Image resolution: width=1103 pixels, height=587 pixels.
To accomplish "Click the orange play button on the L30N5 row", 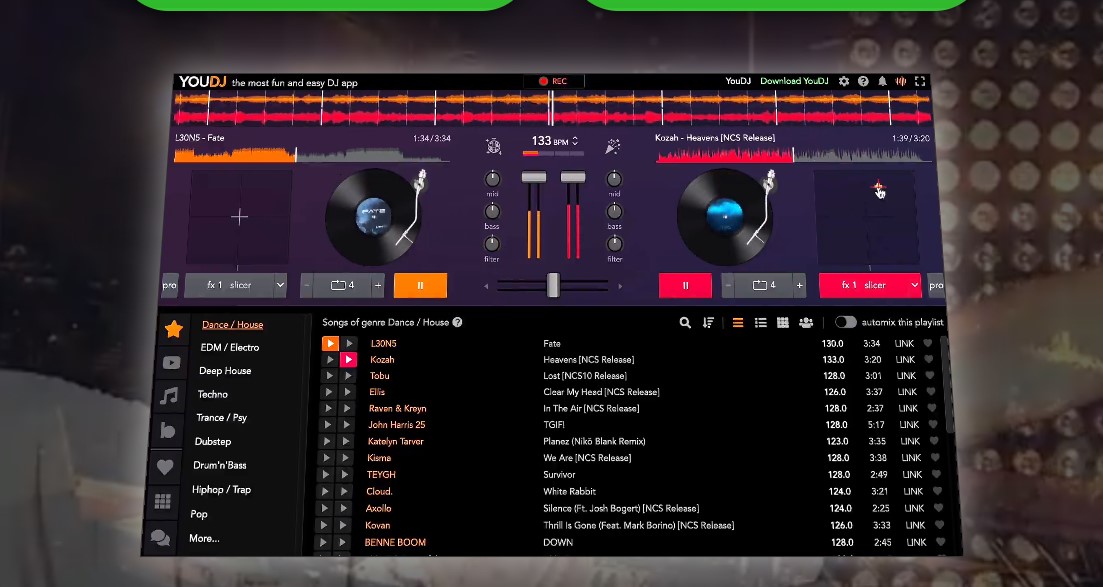I will [x=330, y=343].
